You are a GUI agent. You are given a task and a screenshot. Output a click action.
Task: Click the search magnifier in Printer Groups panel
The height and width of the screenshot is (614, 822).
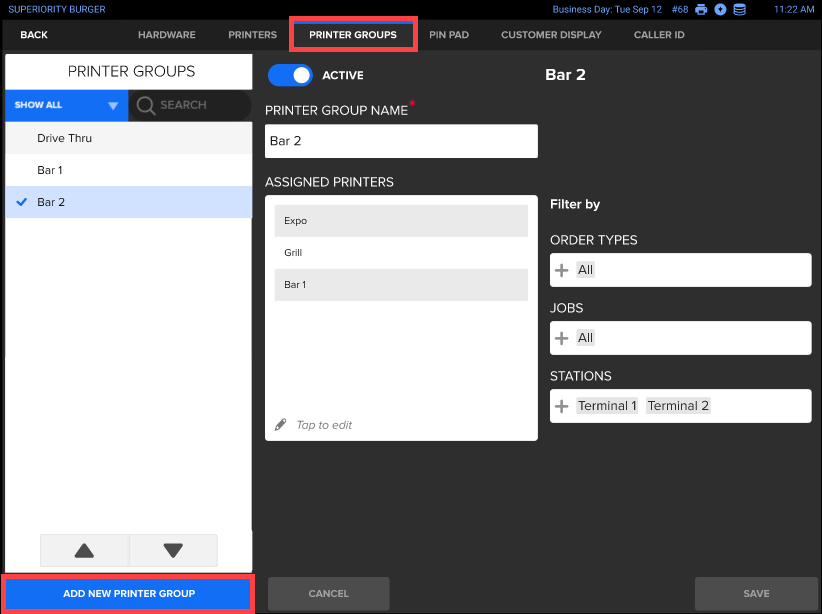tap(145, 105)
